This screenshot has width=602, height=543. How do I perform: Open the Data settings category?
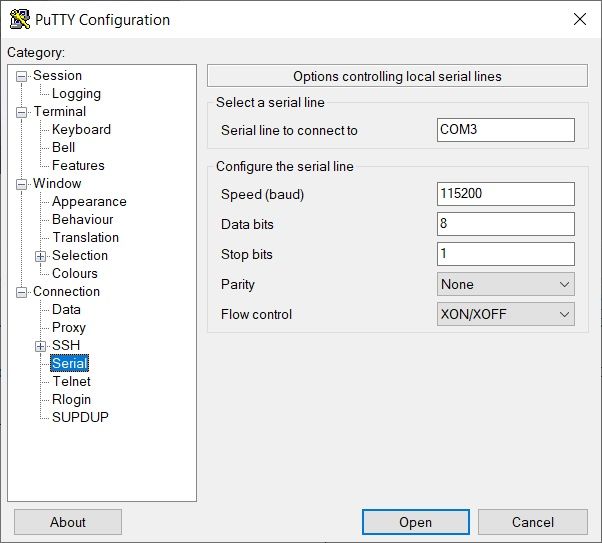[x=66, y=310]
